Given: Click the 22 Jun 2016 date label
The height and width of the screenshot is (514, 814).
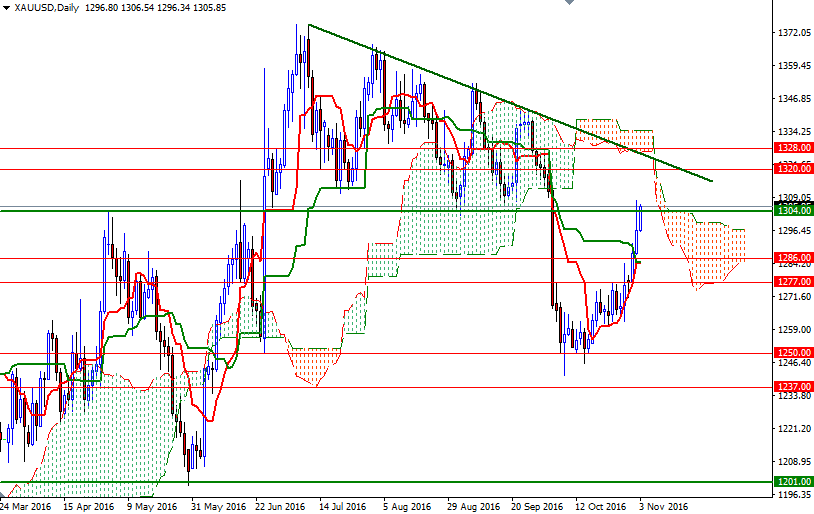Looking at the screenshot, I should [280, 506].
